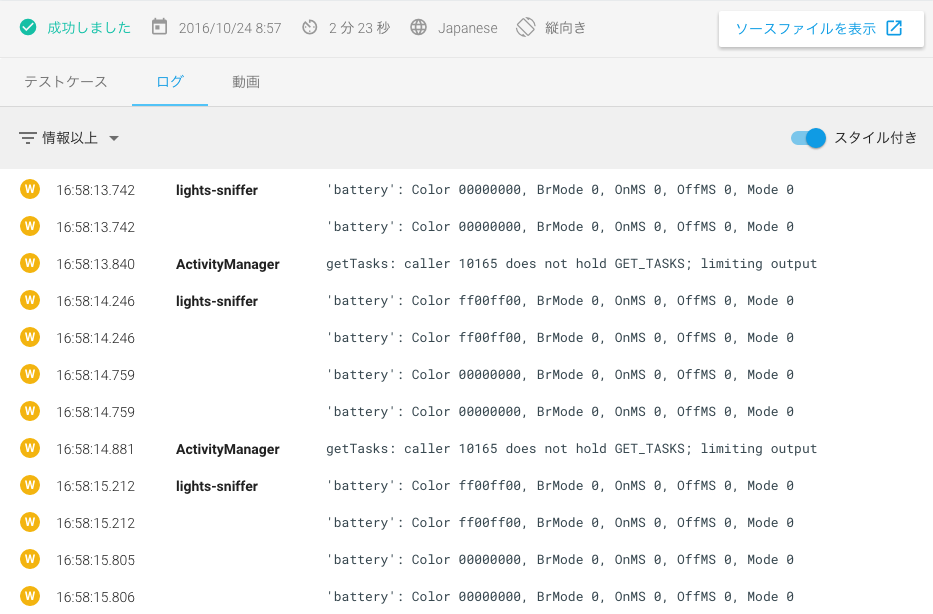Click the globe language icon

click(419, 27)
